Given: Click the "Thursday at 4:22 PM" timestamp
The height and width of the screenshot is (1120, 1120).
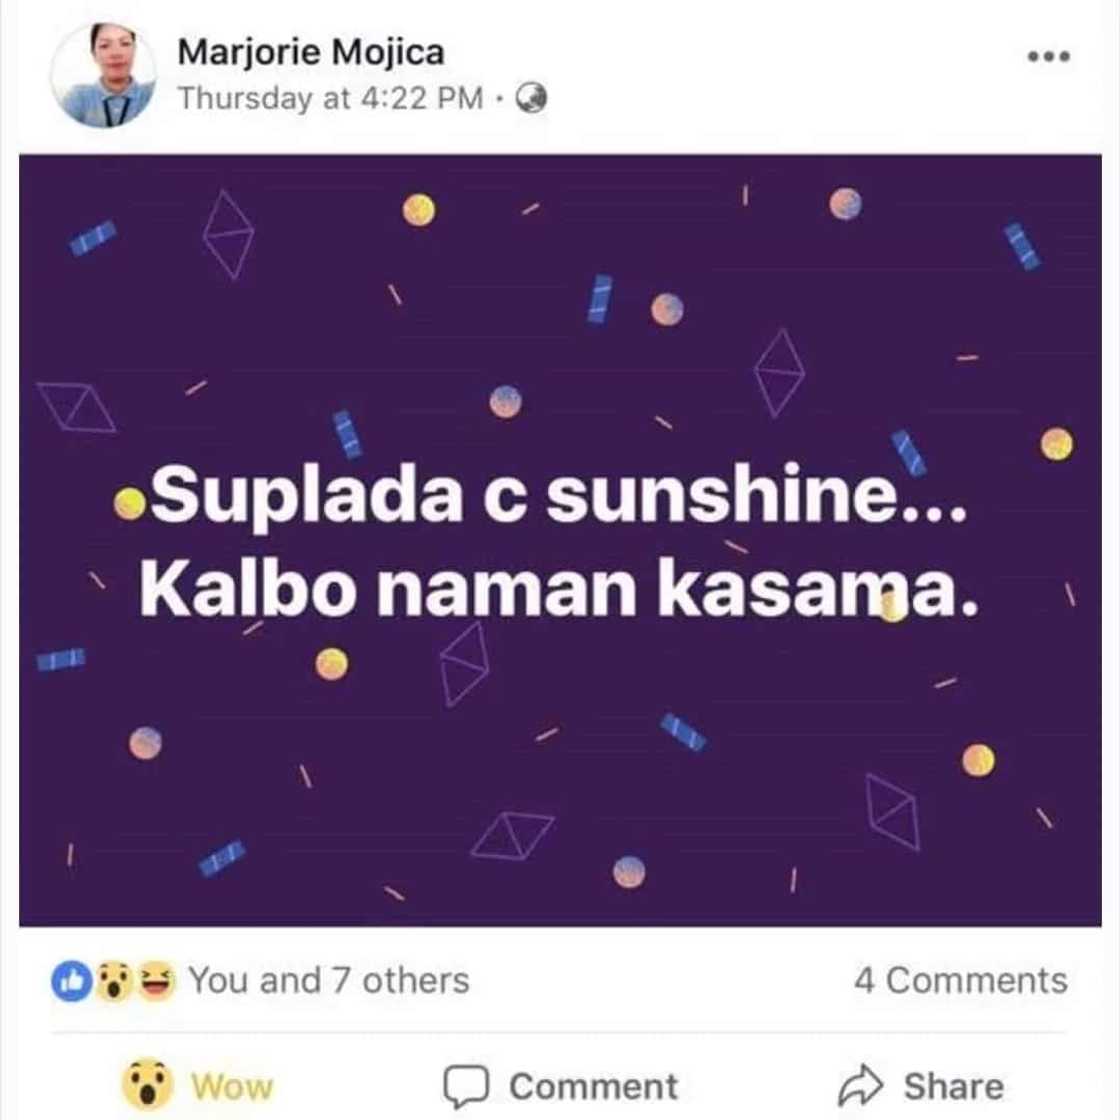Looking at the screenshot, I should [330, 98].
